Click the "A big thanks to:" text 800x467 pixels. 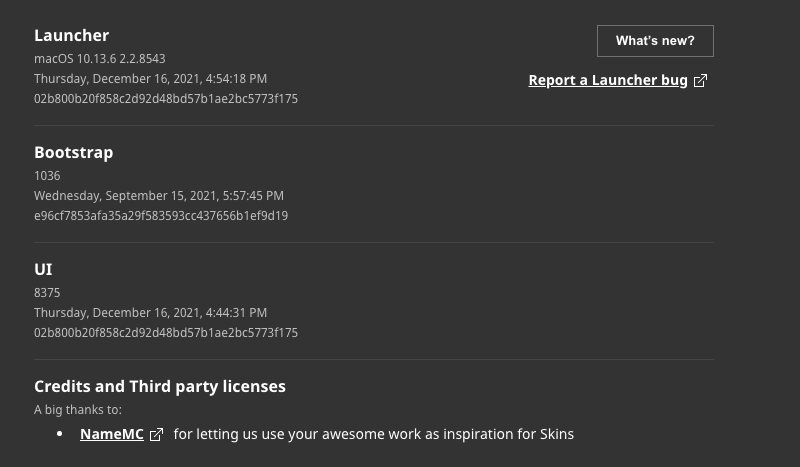78,410
